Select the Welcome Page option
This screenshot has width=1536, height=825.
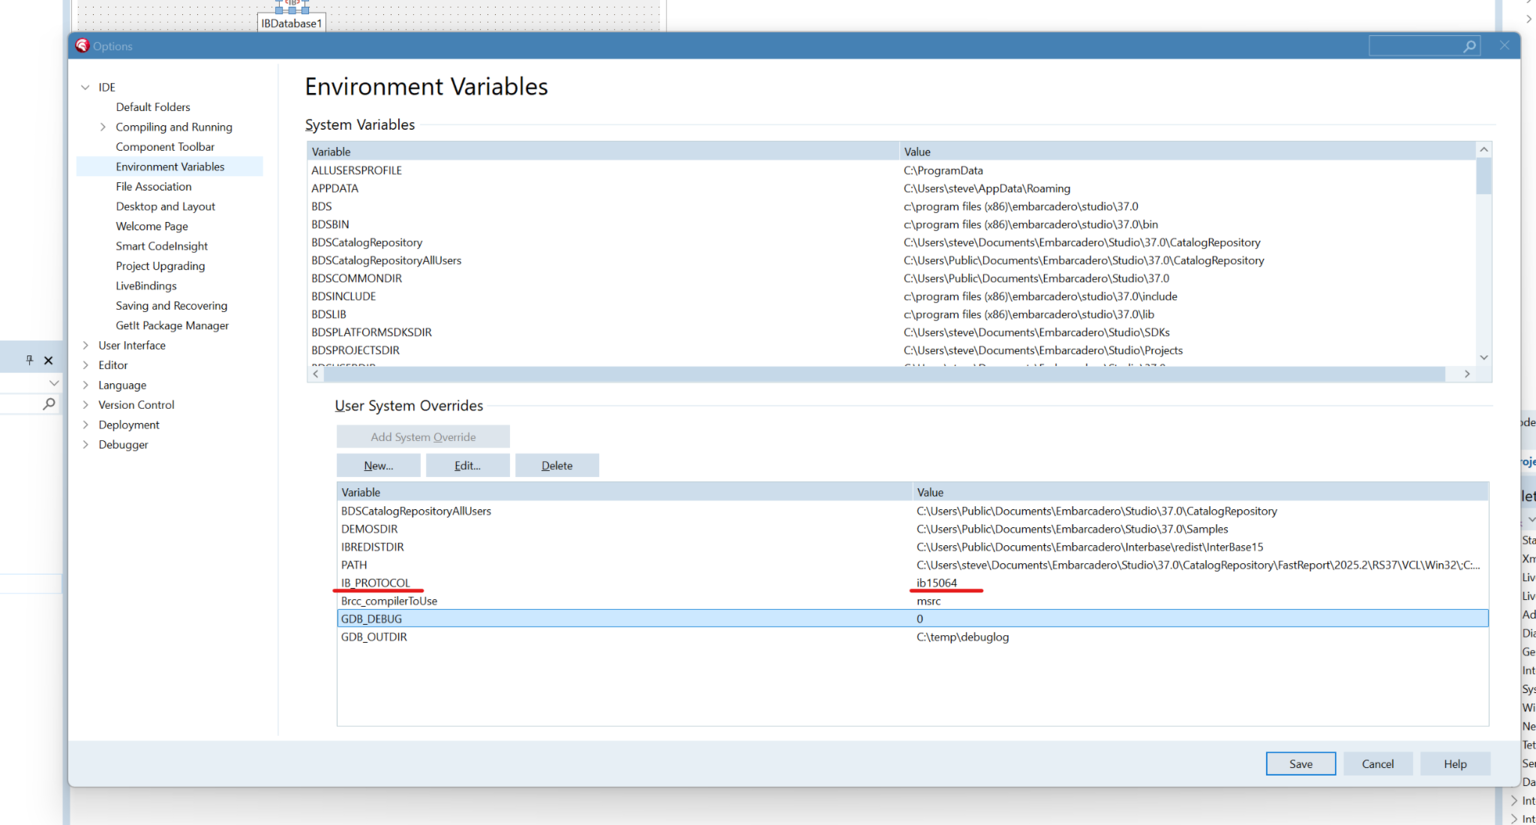[151, 226]
